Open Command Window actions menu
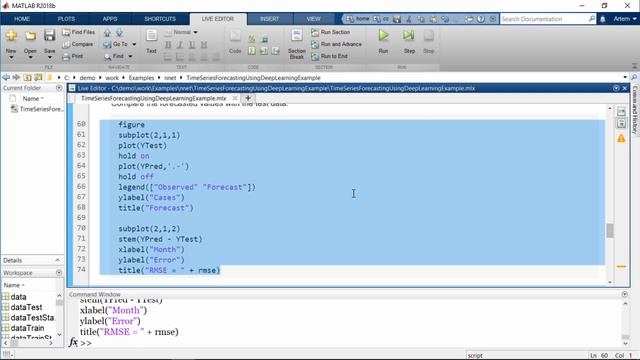The width and height of the screenshot is (640, 360). [x=624, y=294]
